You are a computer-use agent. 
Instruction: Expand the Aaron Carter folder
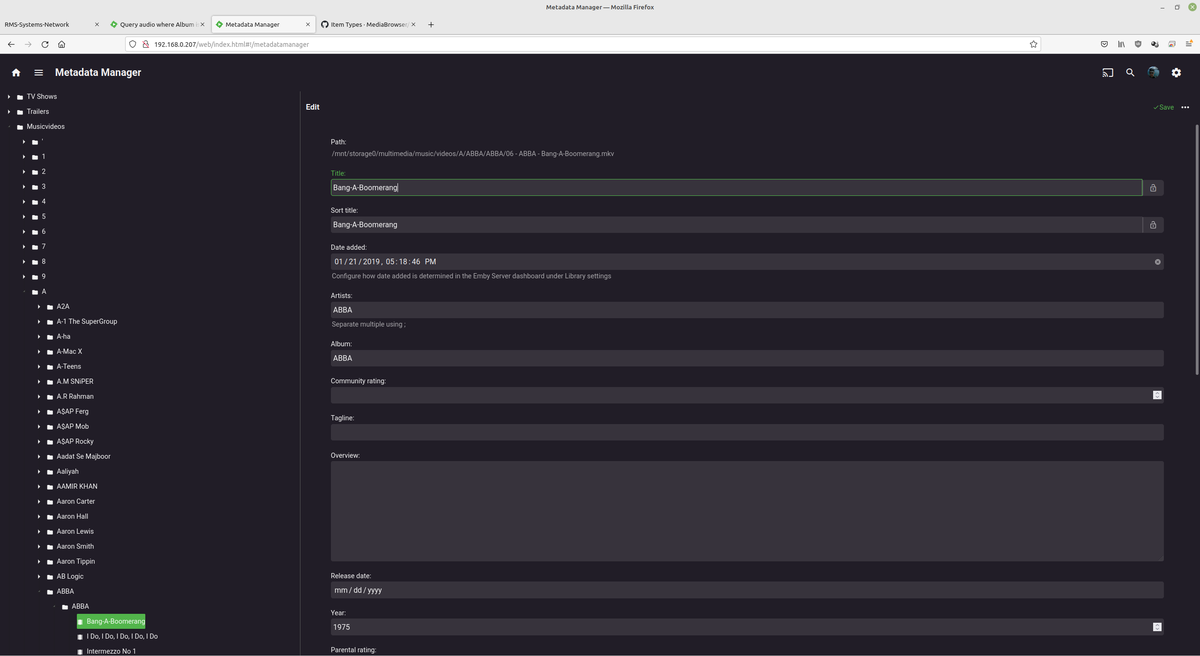point(39,502)
